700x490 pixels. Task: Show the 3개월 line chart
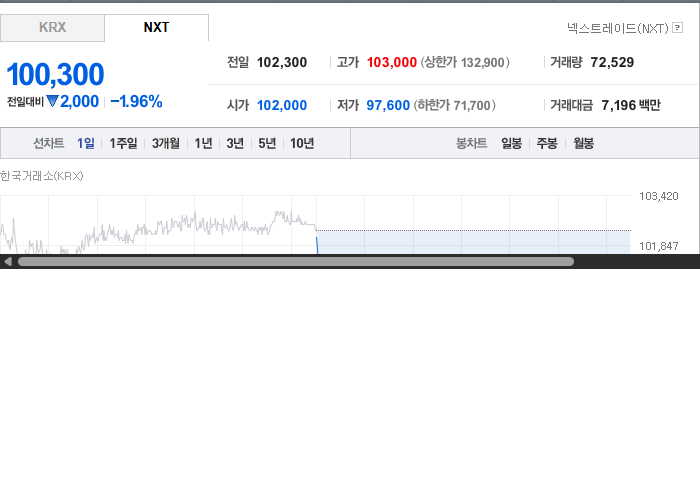point(166,143)
